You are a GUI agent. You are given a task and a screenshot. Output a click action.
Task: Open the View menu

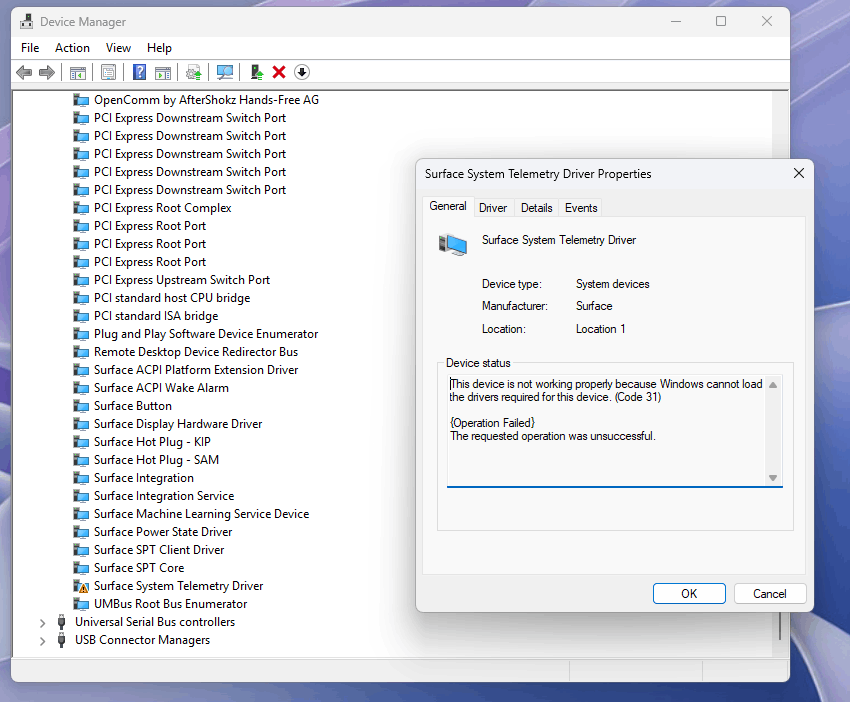(x=118, y=48)
